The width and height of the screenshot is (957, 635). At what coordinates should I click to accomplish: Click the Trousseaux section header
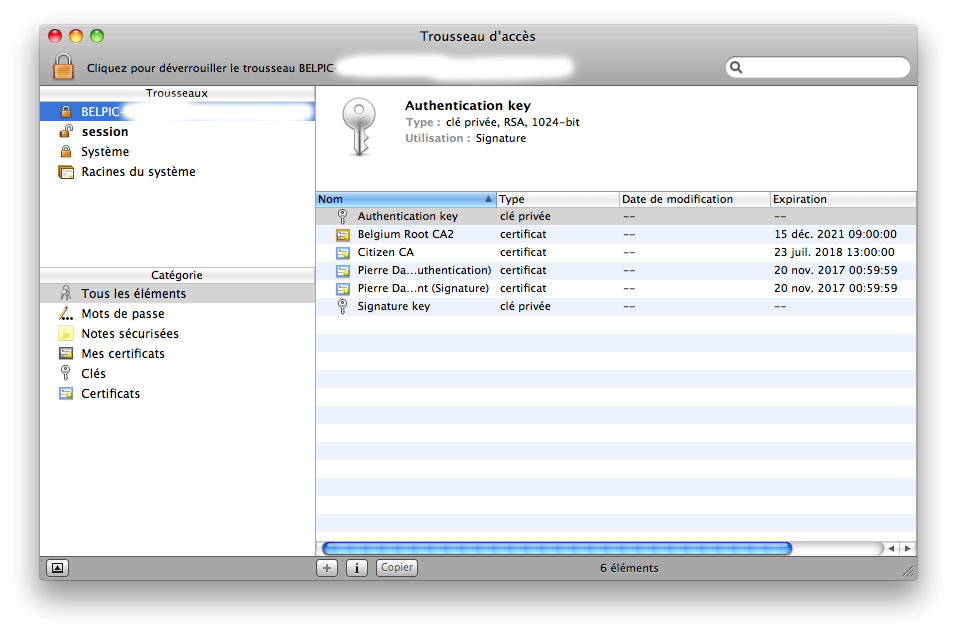click(x=177, y=93)
